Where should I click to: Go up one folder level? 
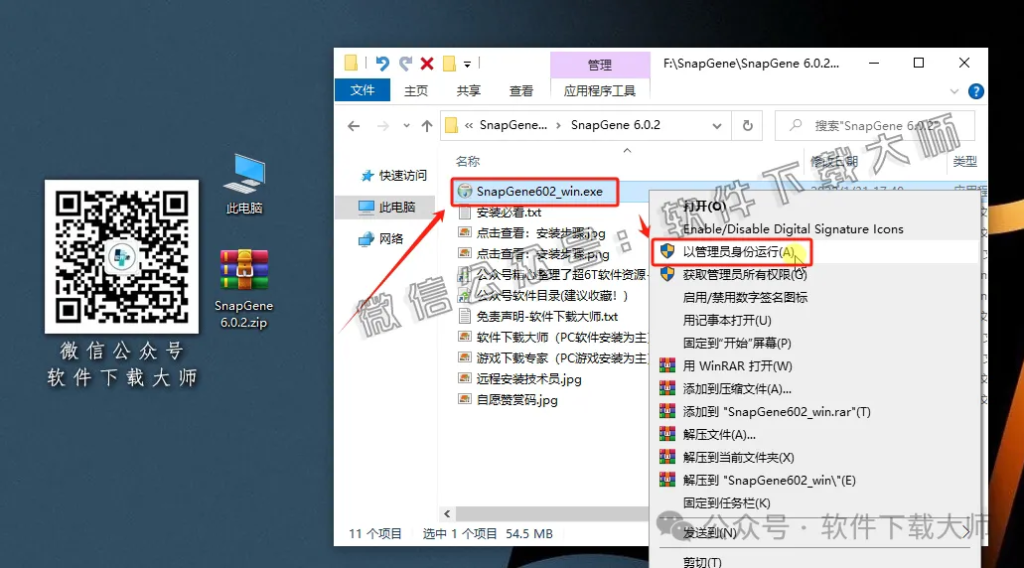[x=427, y=125]
